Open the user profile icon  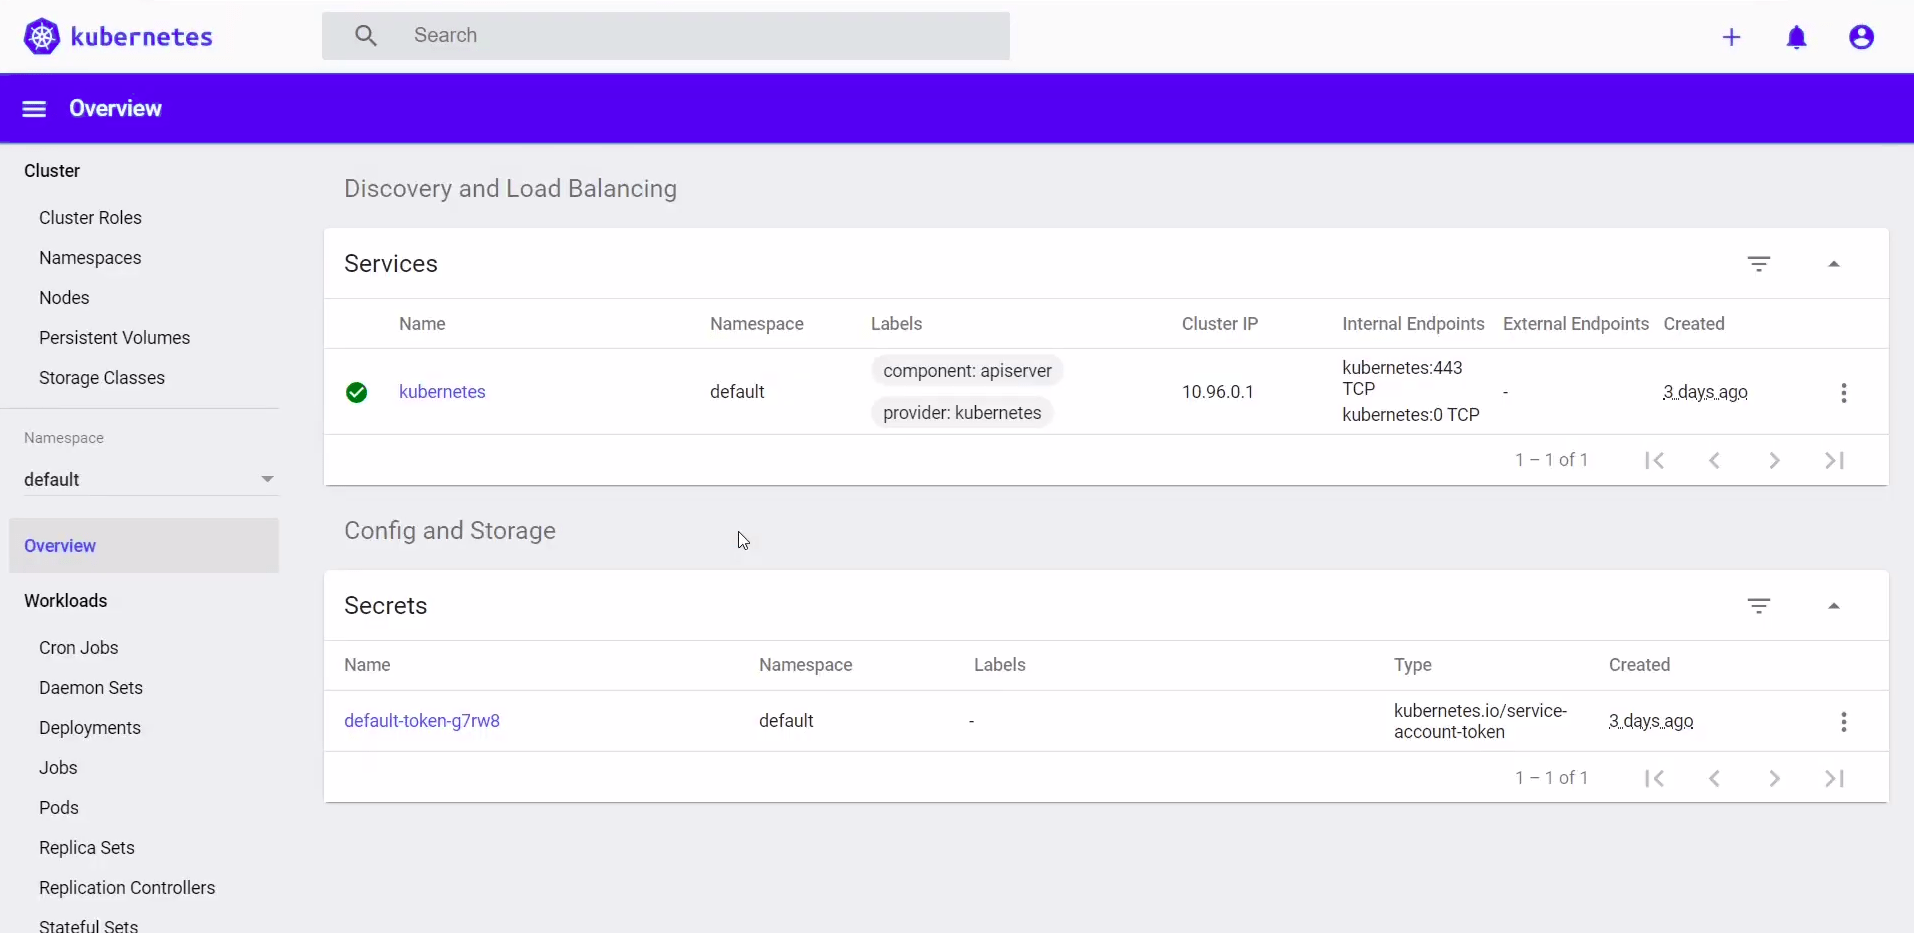1862,37
